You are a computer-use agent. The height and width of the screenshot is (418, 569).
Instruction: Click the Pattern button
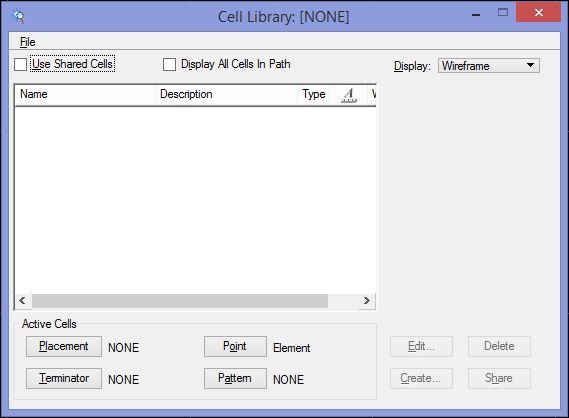click(x=235, y=378)
